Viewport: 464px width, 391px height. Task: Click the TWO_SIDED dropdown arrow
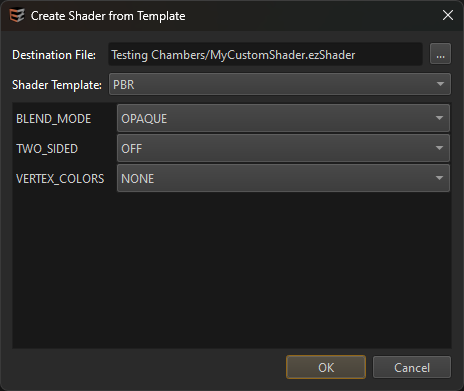point(439,148)
